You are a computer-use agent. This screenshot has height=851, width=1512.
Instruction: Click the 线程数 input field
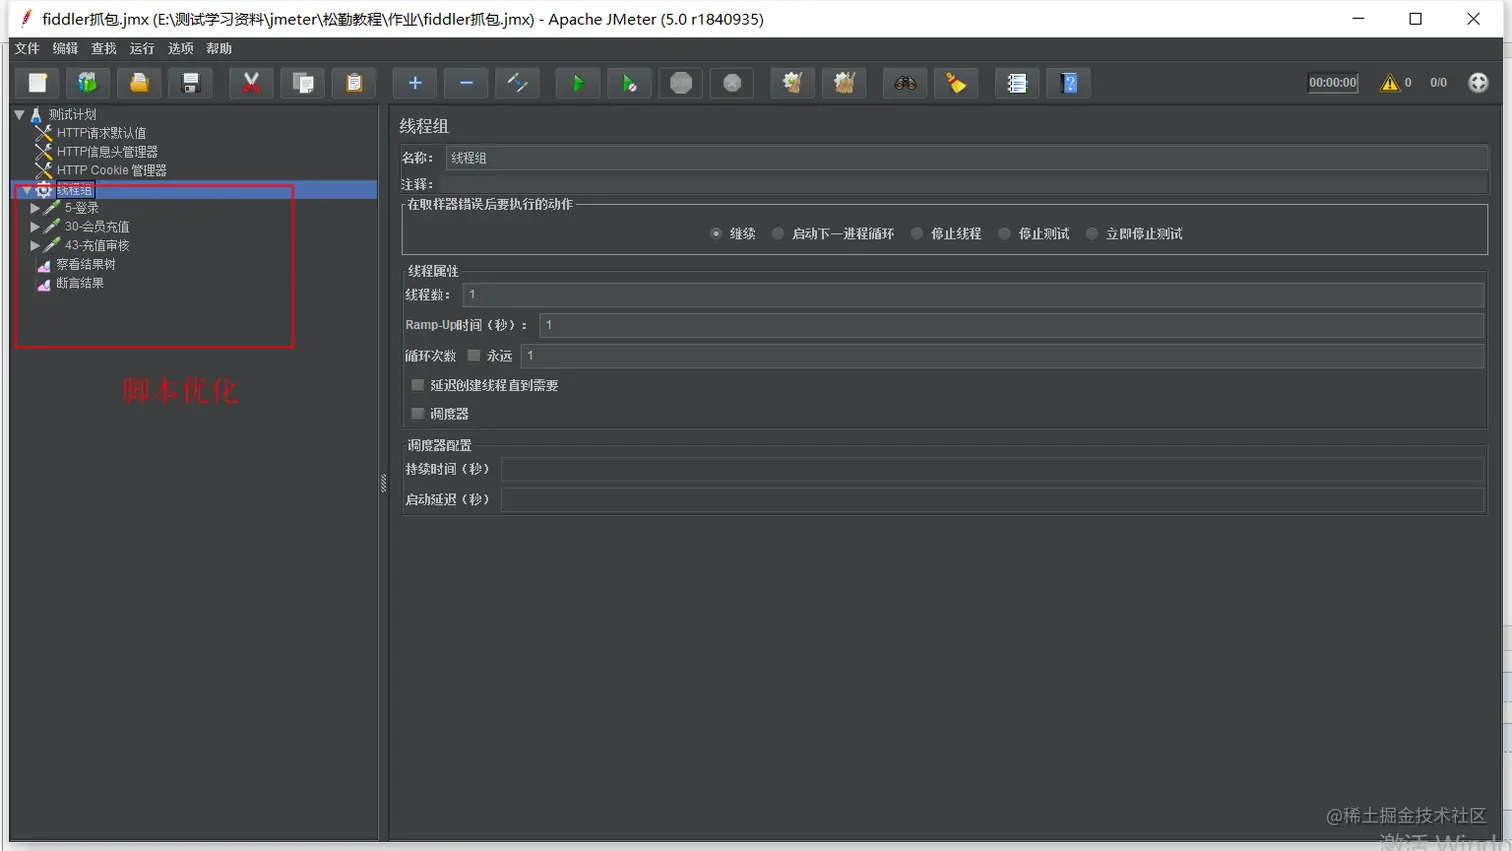point(973,295)
